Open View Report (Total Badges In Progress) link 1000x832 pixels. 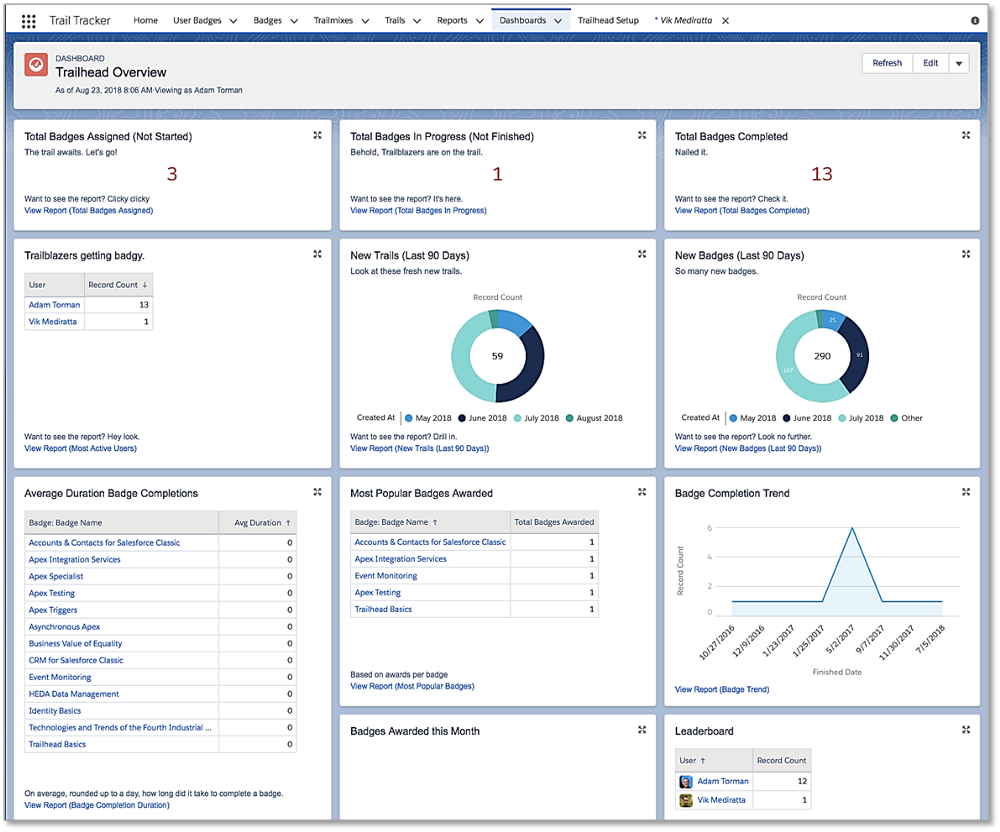coord(418,210)
